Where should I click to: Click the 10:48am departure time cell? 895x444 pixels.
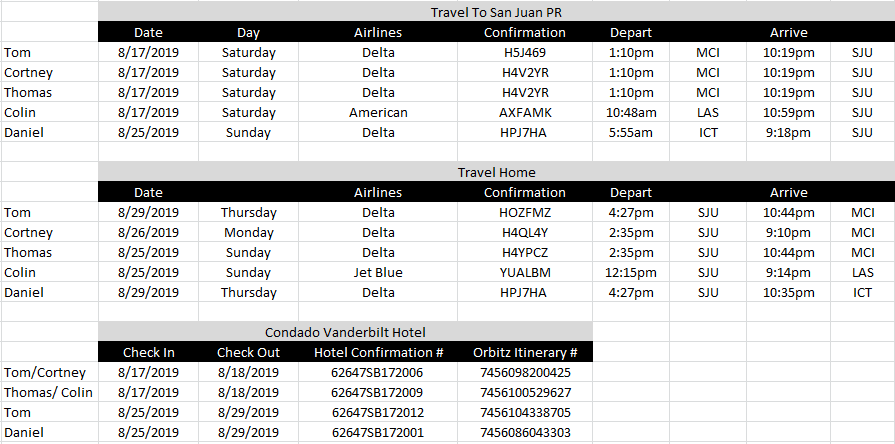631,112
